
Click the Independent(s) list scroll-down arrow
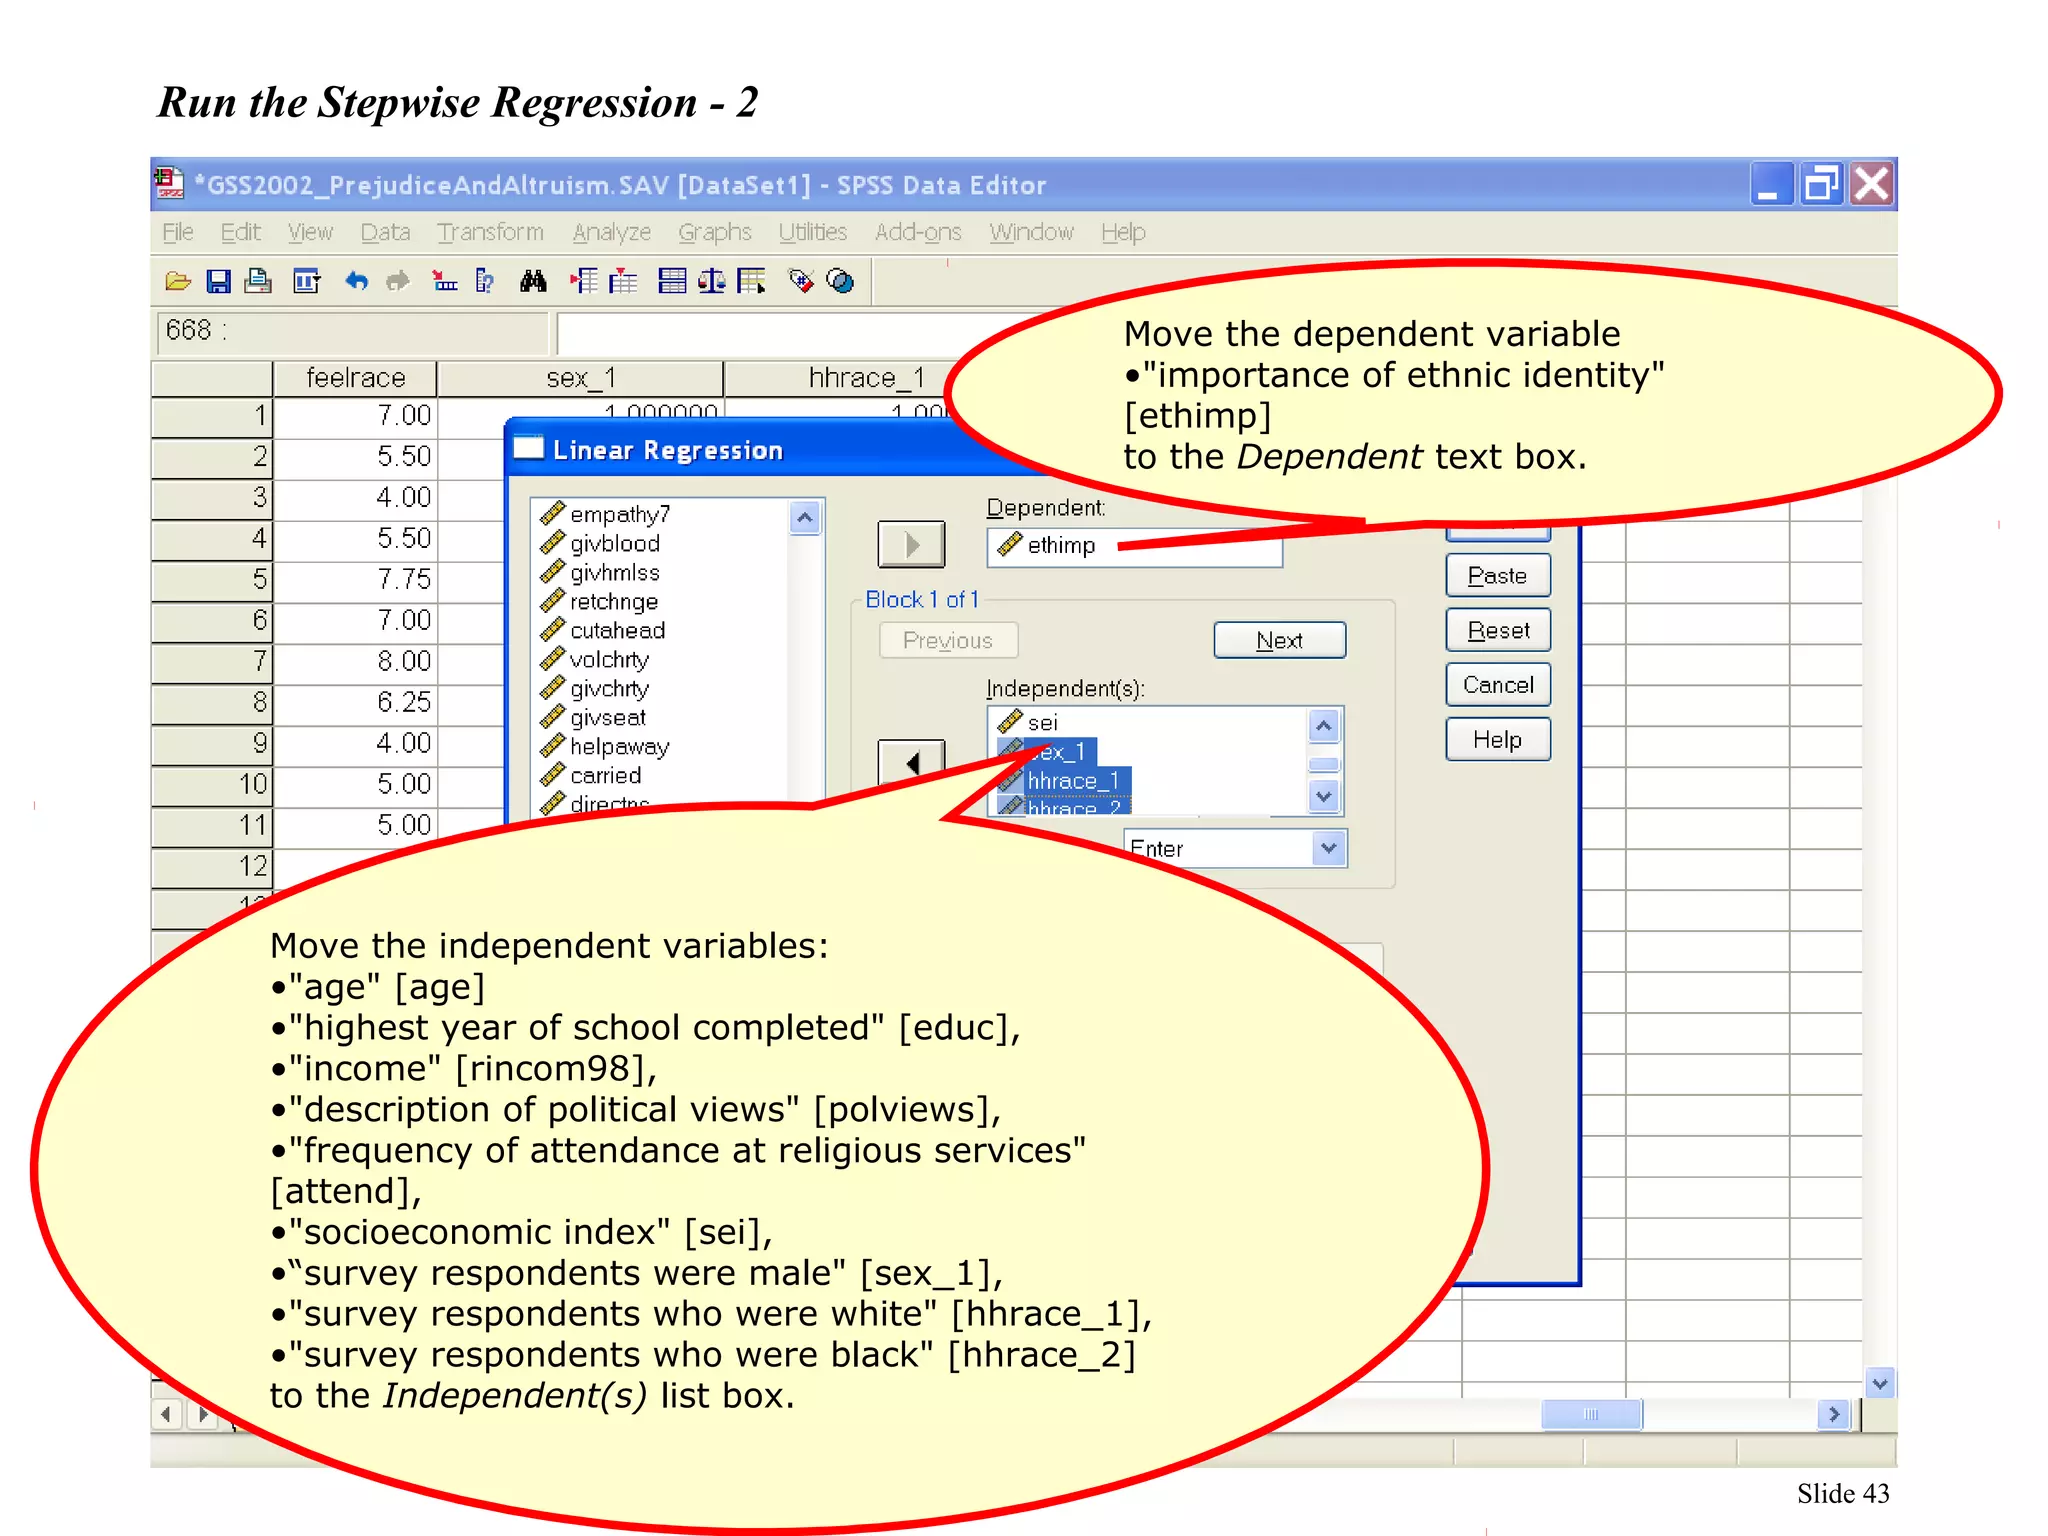point(1324,797)
